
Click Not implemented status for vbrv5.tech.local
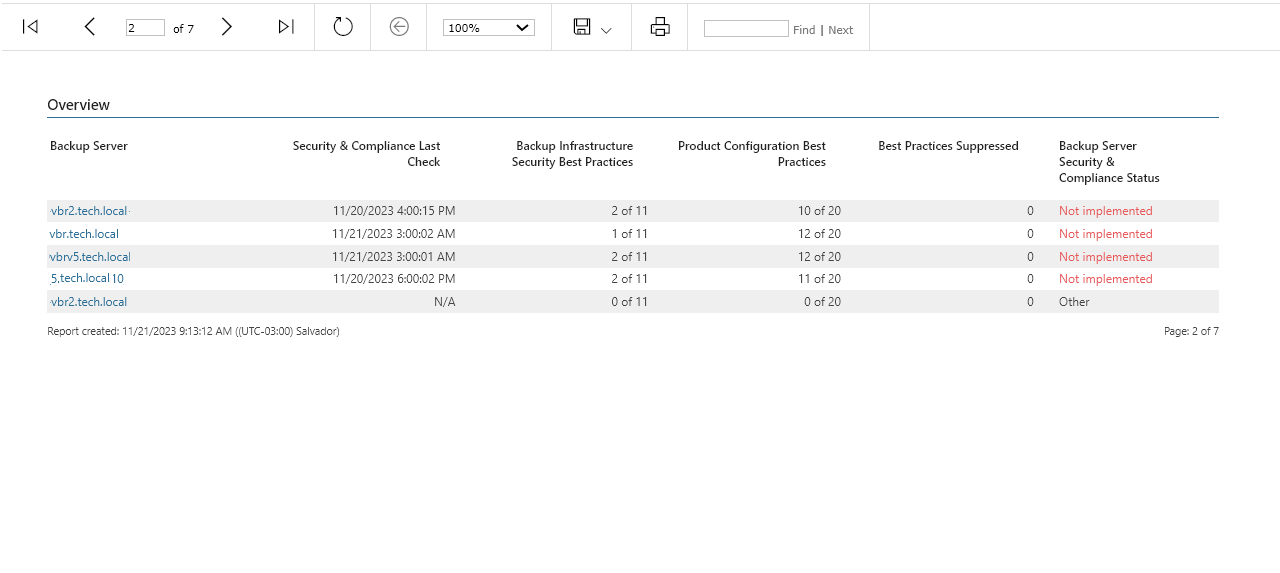click(1106, 257)
